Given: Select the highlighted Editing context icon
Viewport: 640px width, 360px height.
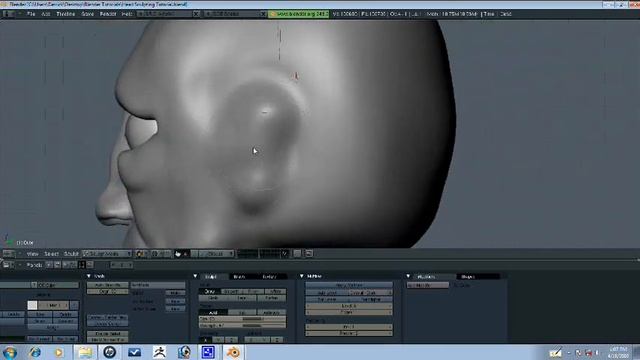Looking at the screenshot, I should (x=82, y=265).
